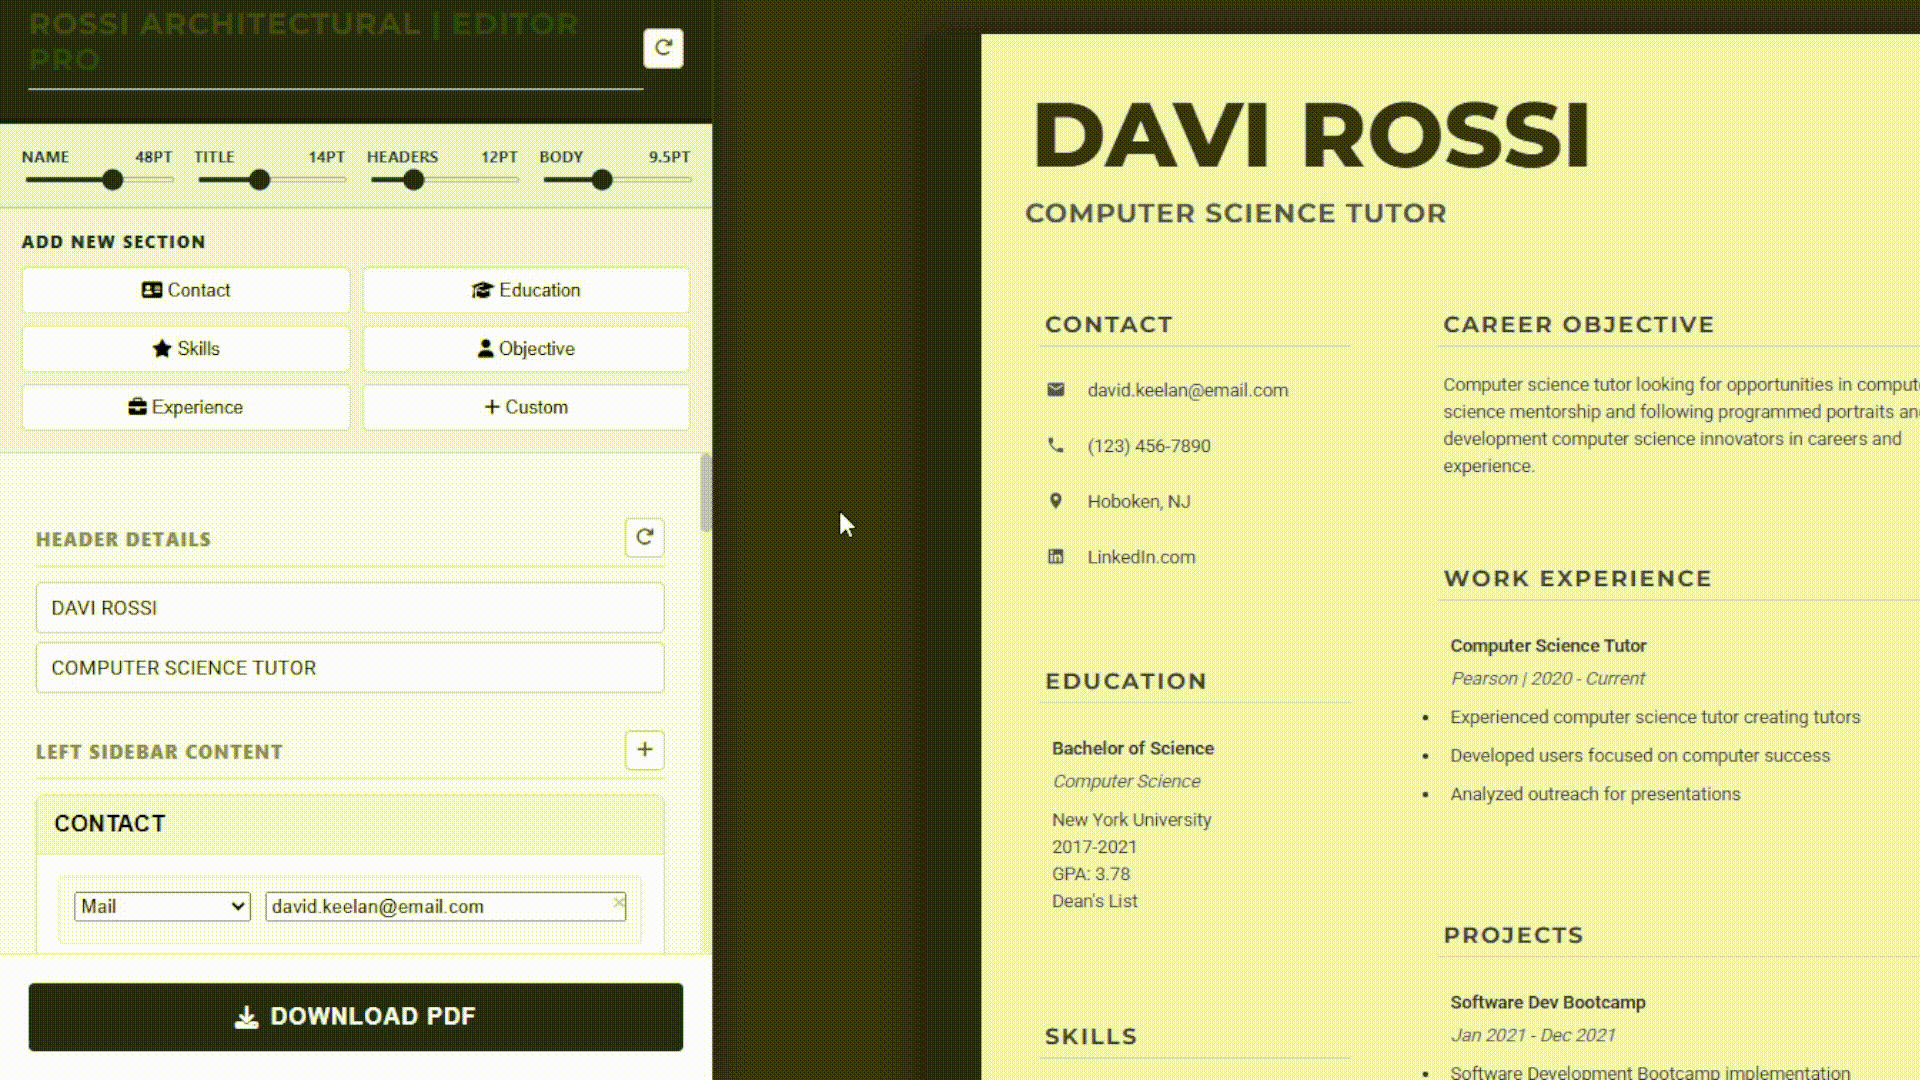Click the location pin icon by Hoboken

[x=1055, y=501]
